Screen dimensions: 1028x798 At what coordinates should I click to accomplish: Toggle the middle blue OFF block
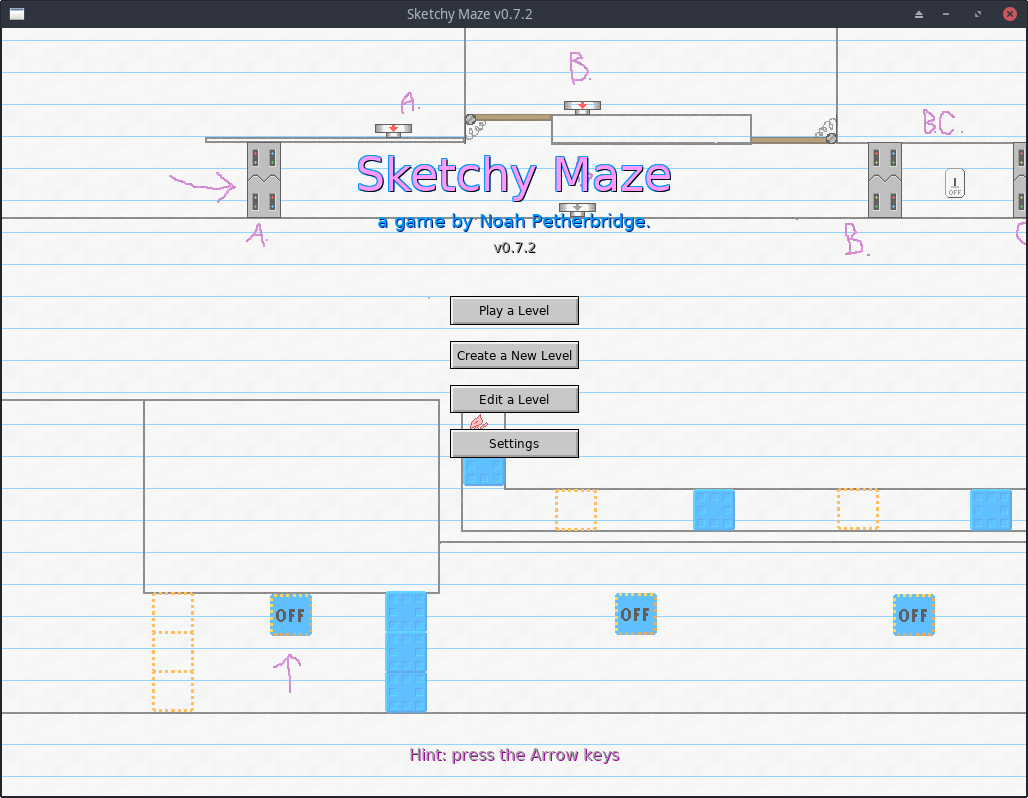635,614
